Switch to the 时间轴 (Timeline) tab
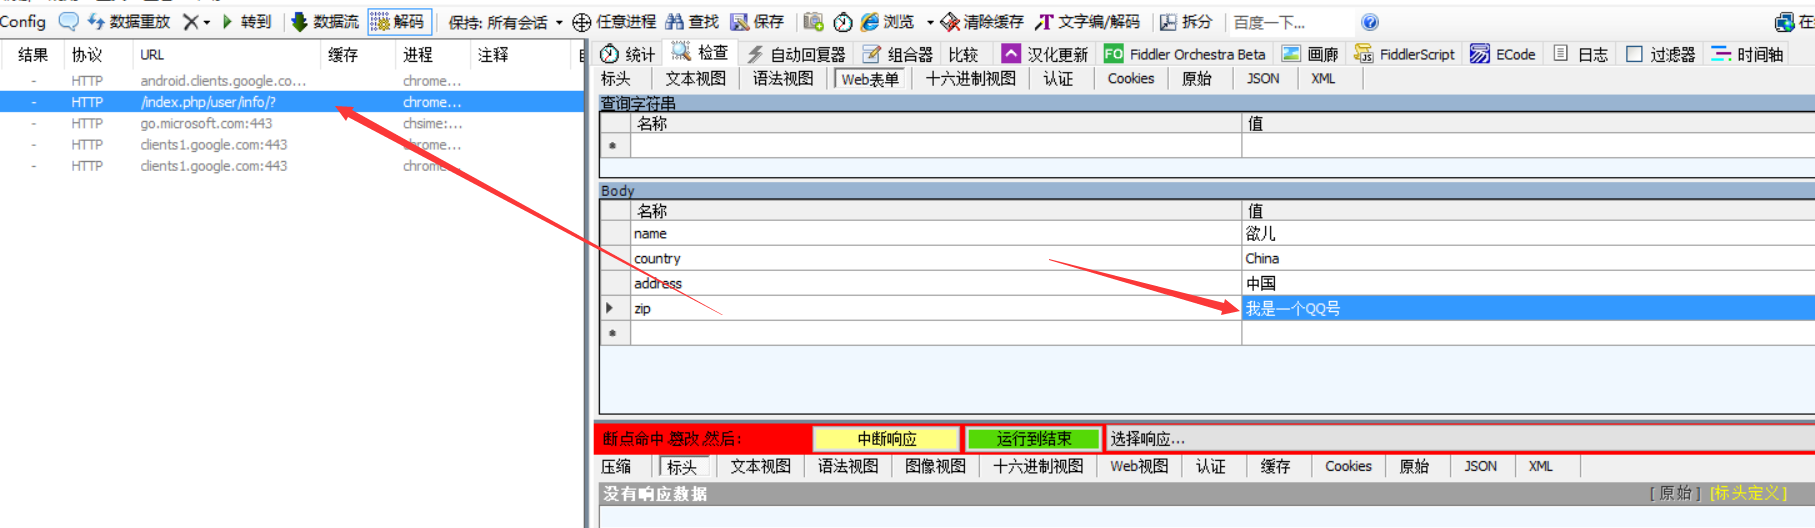This screenshot has width=1815, height=528. 1747,54
